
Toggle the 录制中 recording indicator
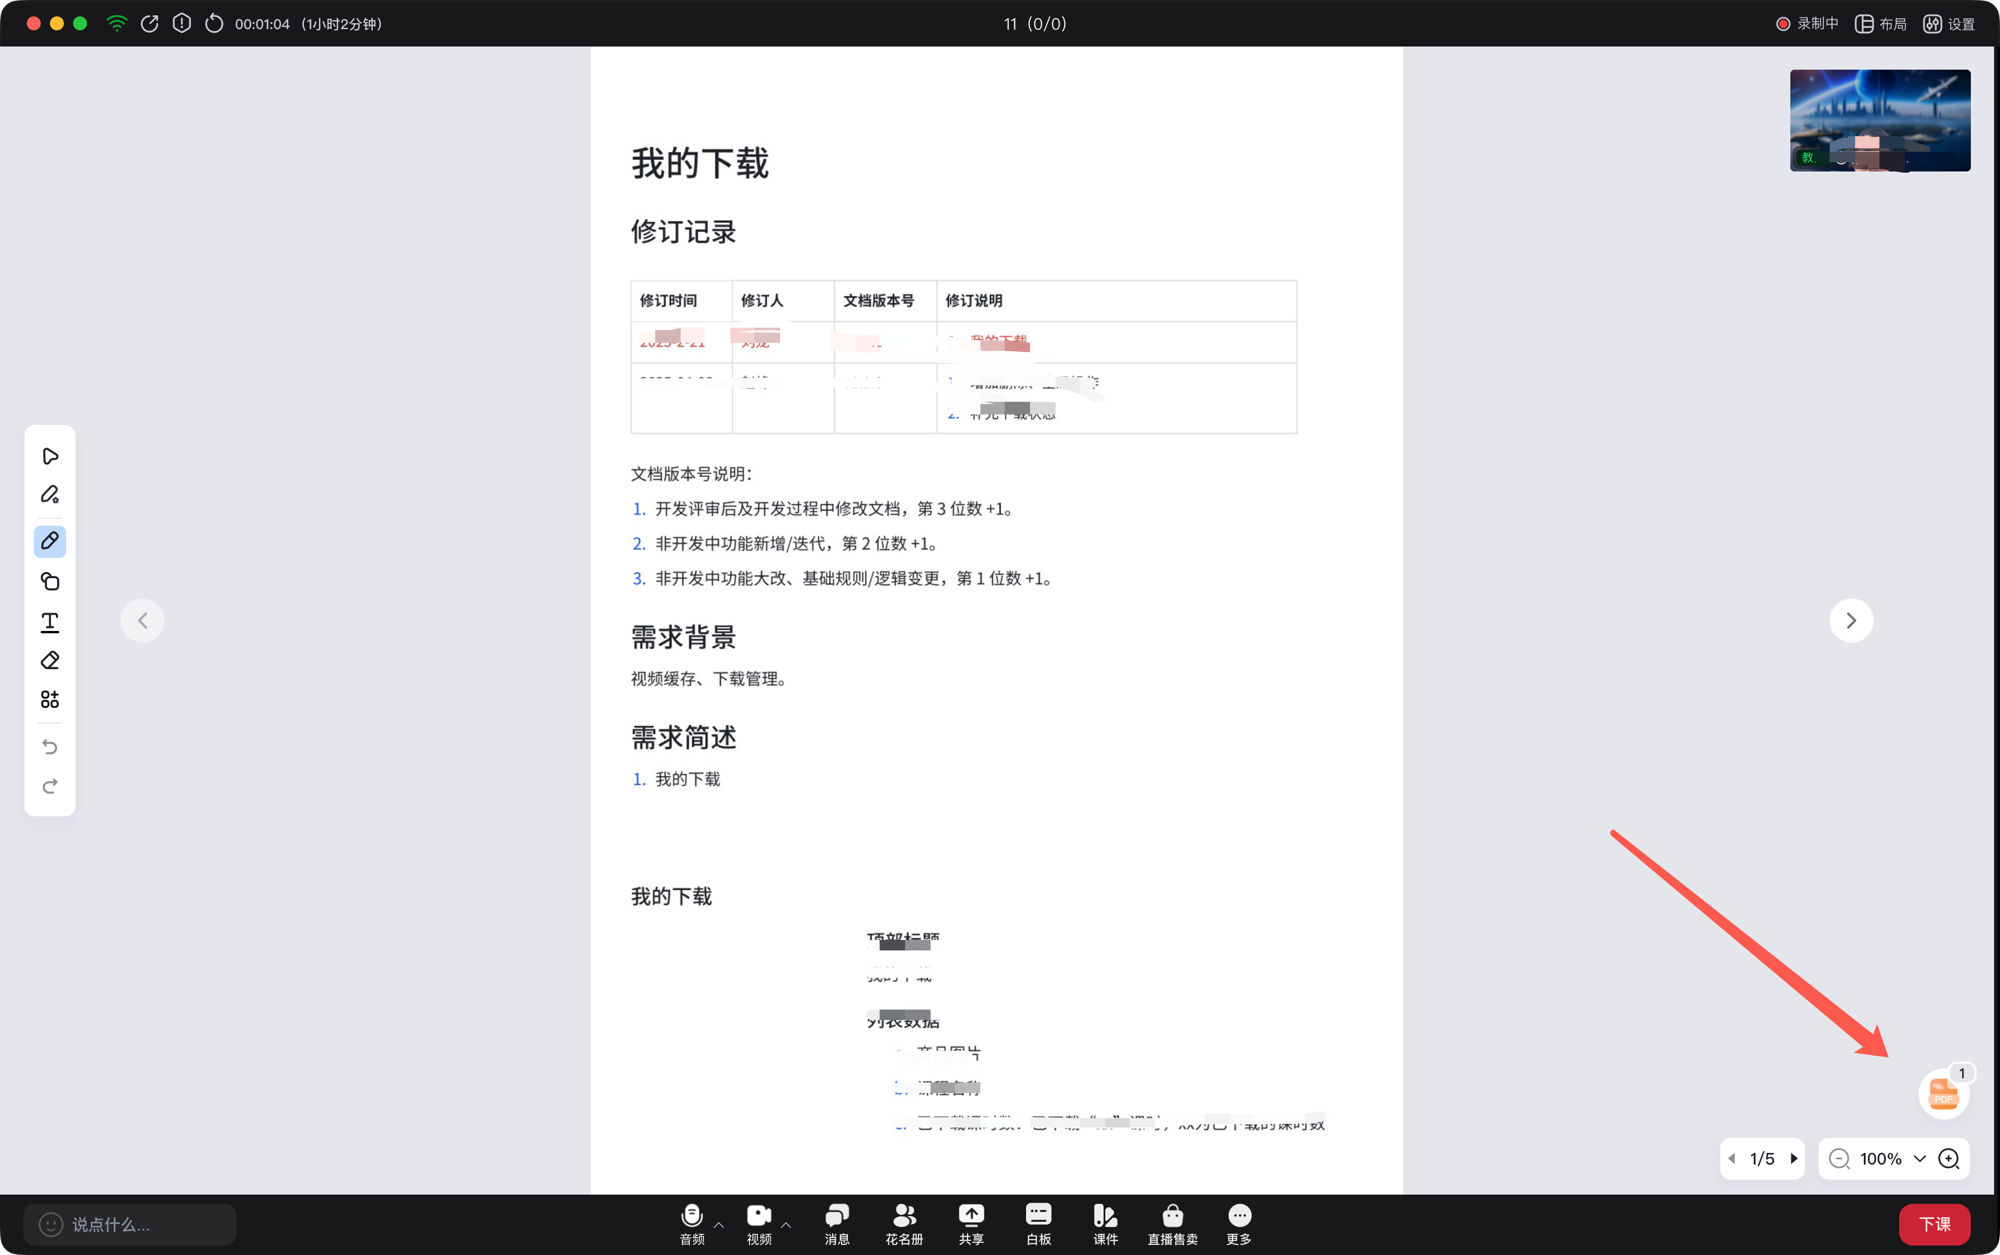point(1807,23)
